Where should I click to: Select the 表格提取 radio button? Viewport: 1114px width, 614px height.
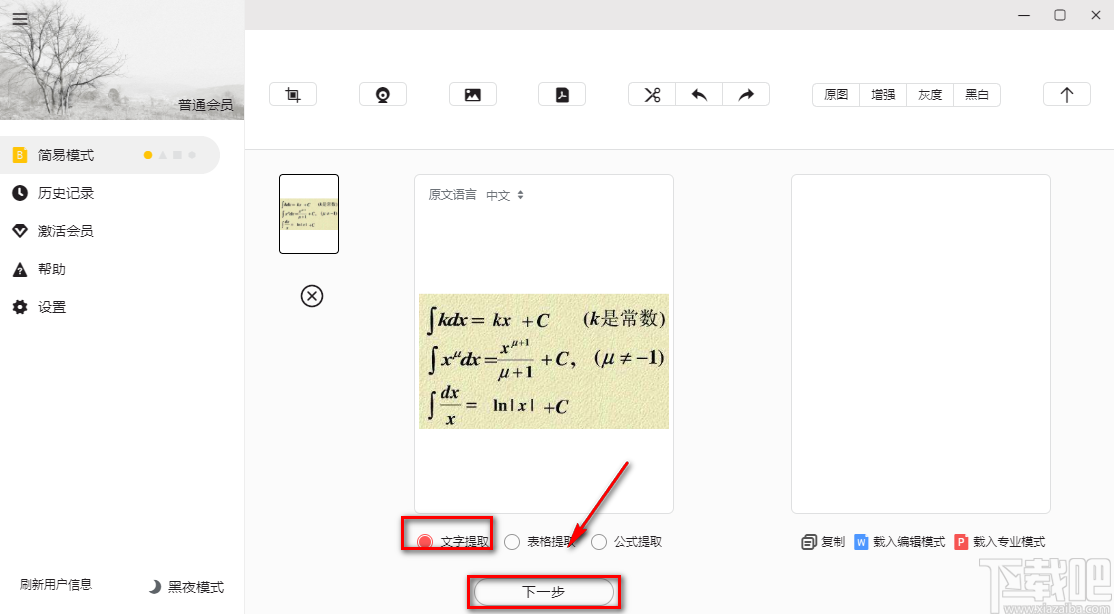coord(512,542)
